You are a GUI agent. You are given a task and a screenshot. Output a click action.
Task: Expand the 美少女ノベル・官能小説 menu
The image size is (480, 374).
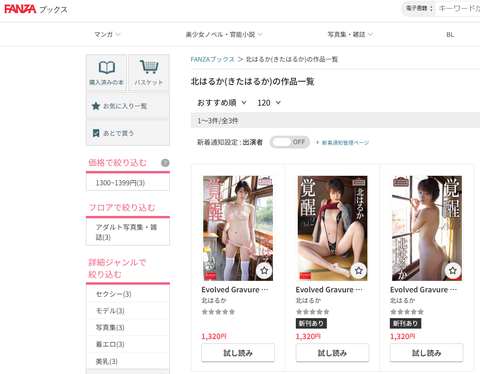point(224,34)
